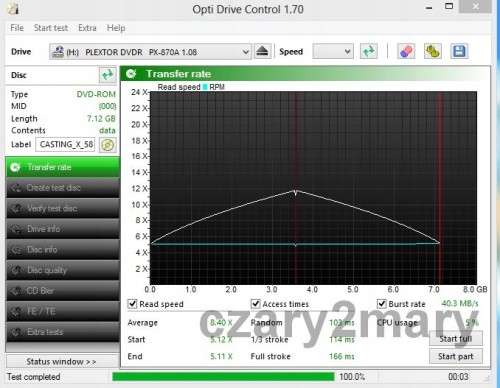This screenshot has height=388, width=500.
Task: Eject the disc using the eject icon
Action: click(262, 52)
